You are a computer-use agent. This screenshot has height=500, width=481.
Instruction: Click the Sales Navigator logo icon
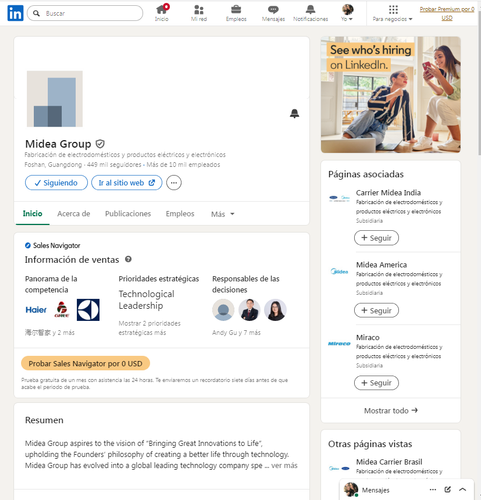(x=28, y=246)
